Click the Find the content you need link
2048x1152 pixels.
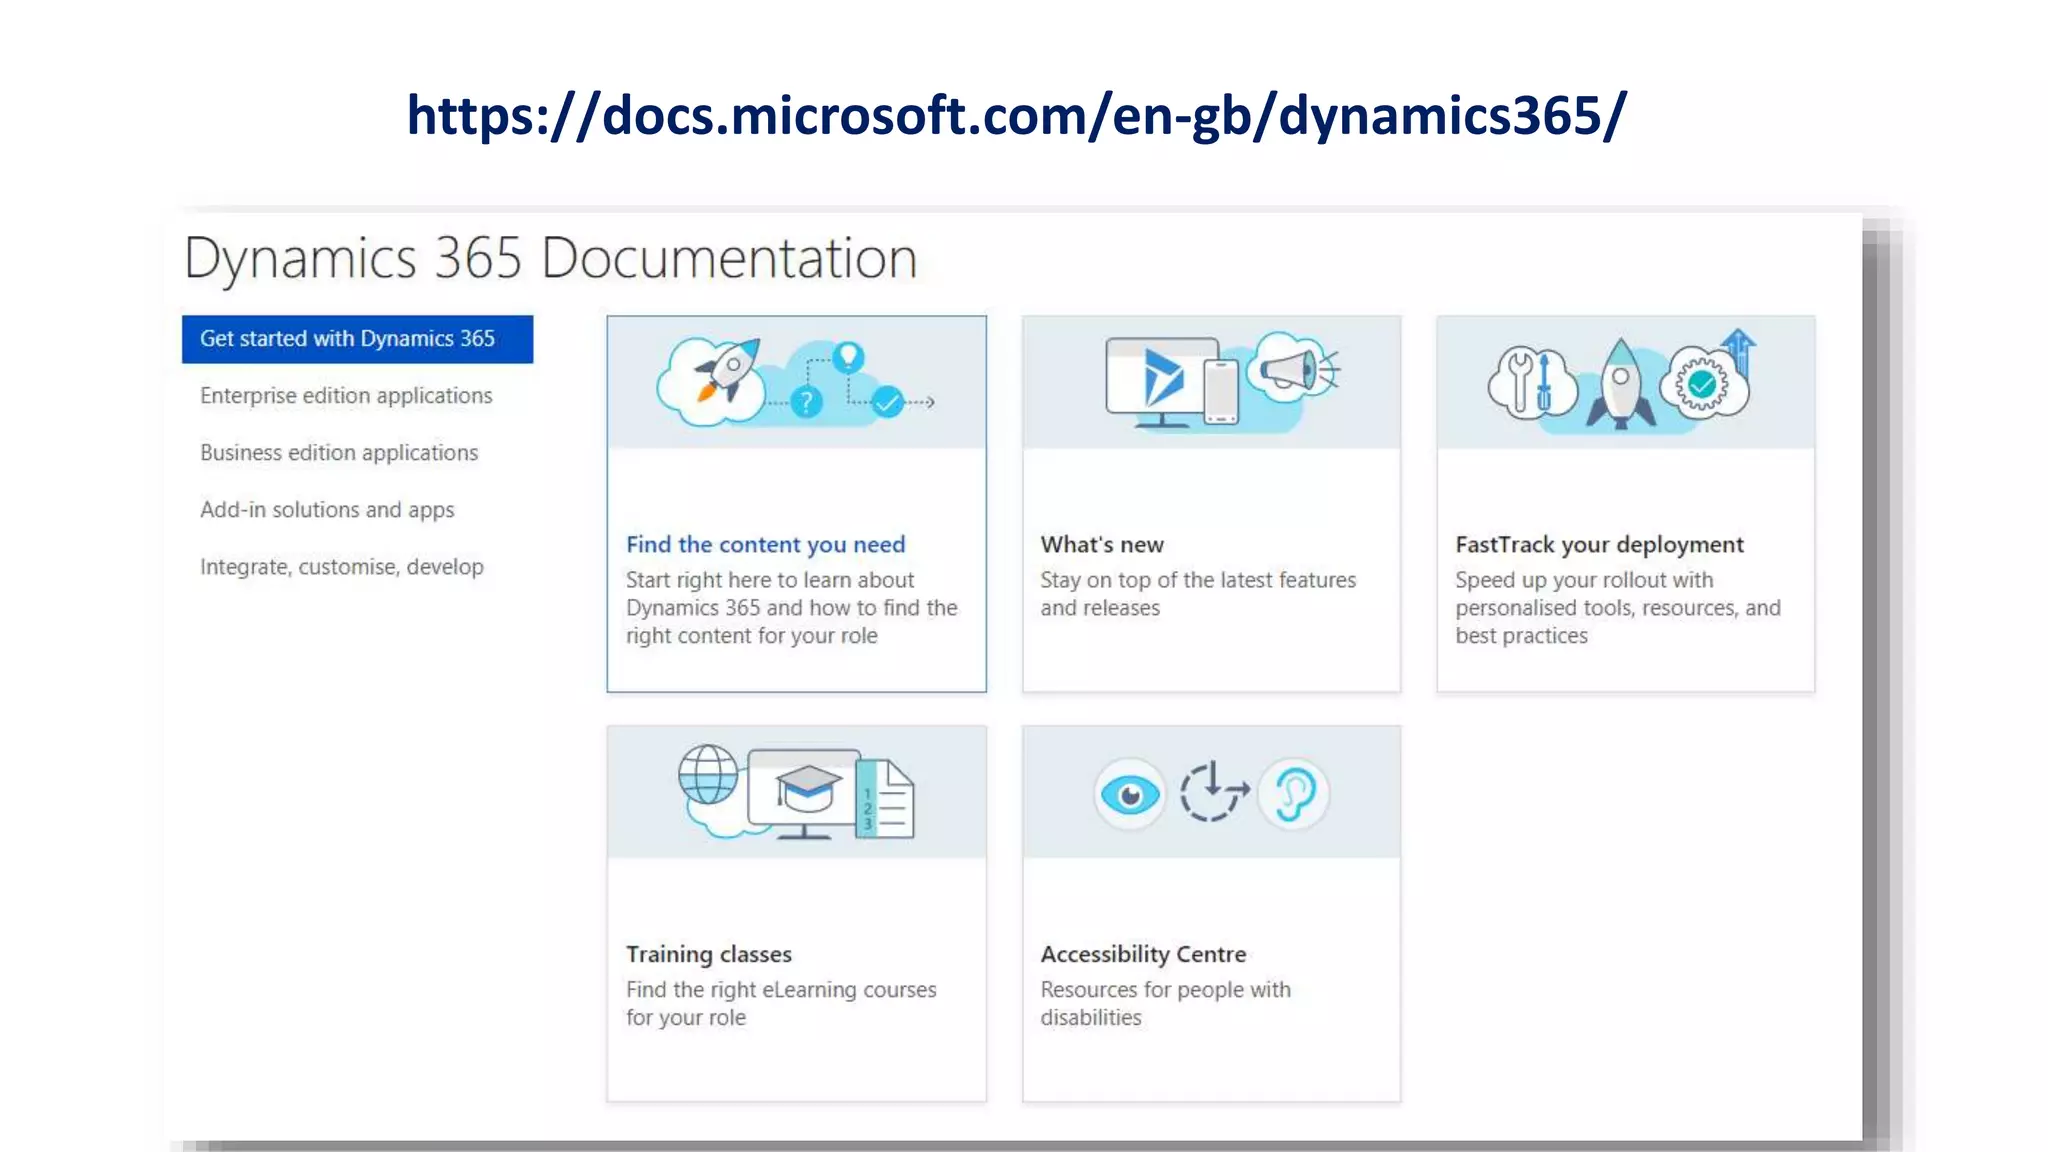[x=766, y=544]
